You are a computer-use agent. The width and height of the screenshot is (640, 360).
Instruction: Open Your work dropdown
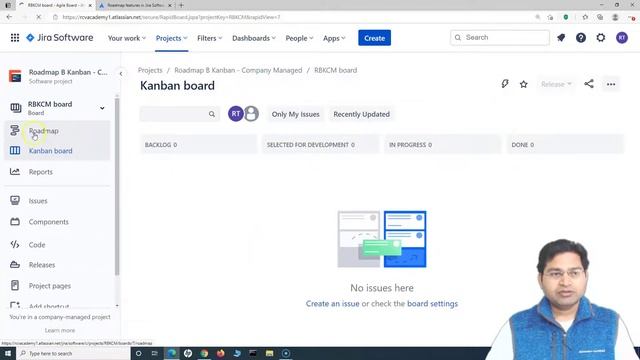click(x=127, y=38)
